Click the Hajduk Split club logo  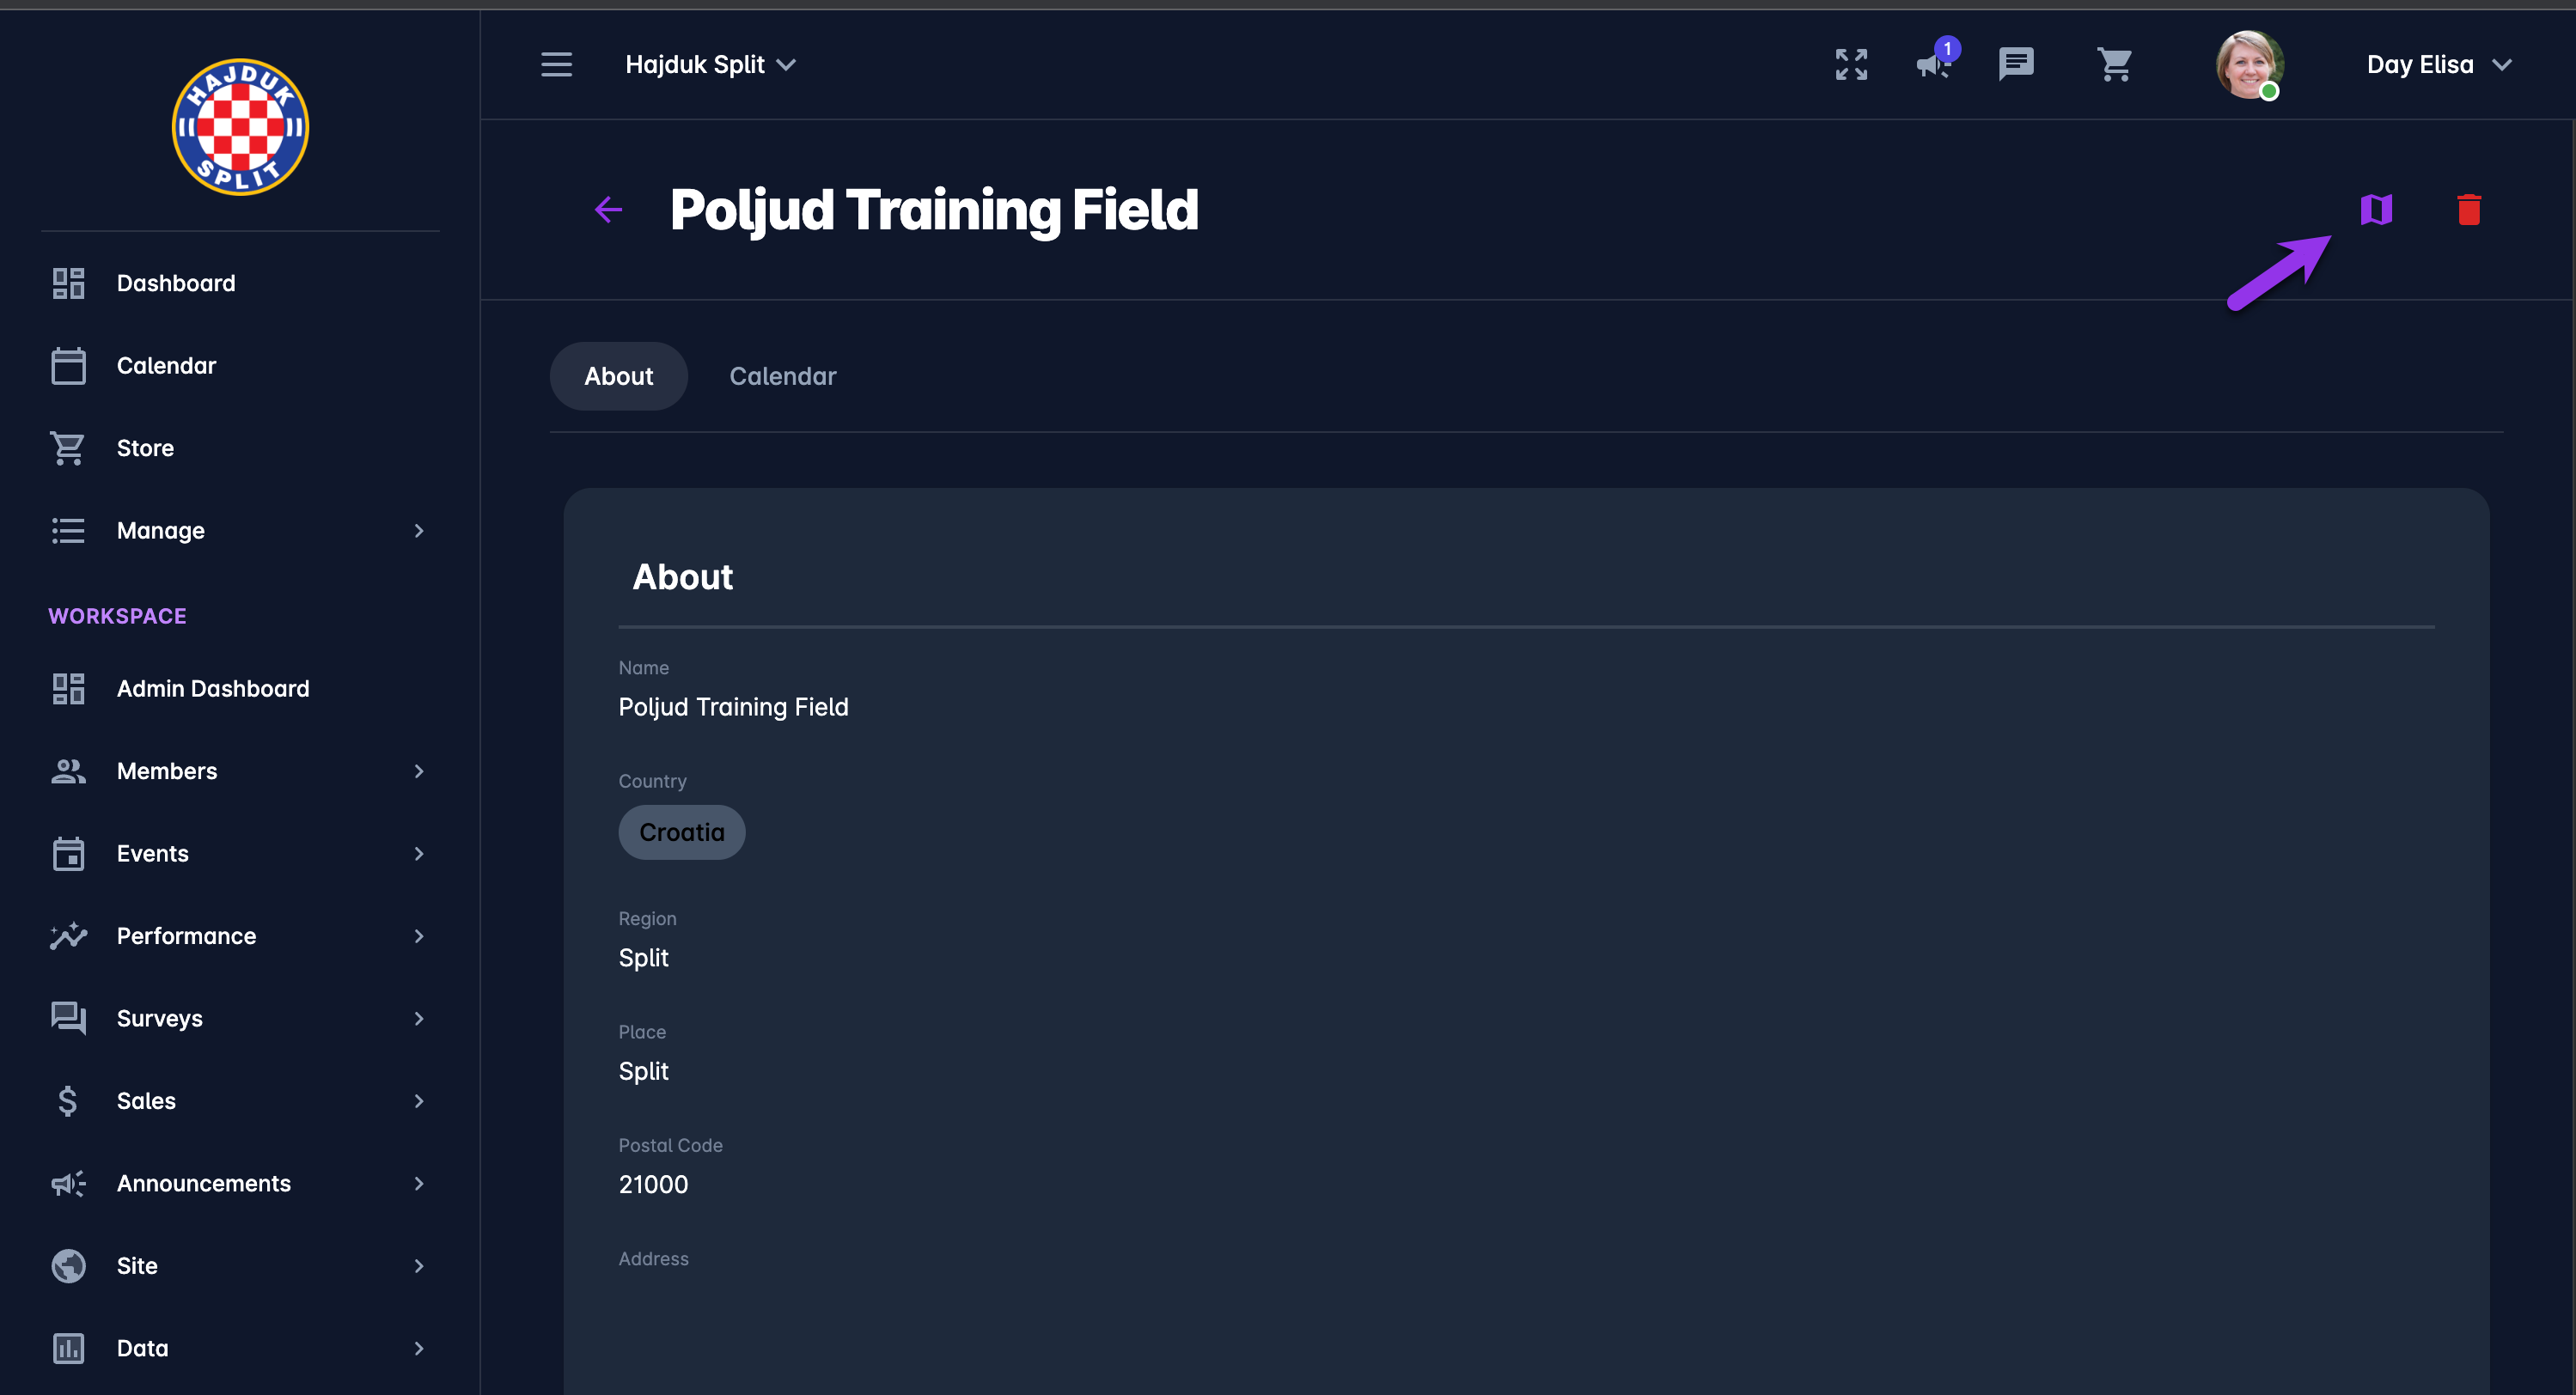(x=240, y=127)
